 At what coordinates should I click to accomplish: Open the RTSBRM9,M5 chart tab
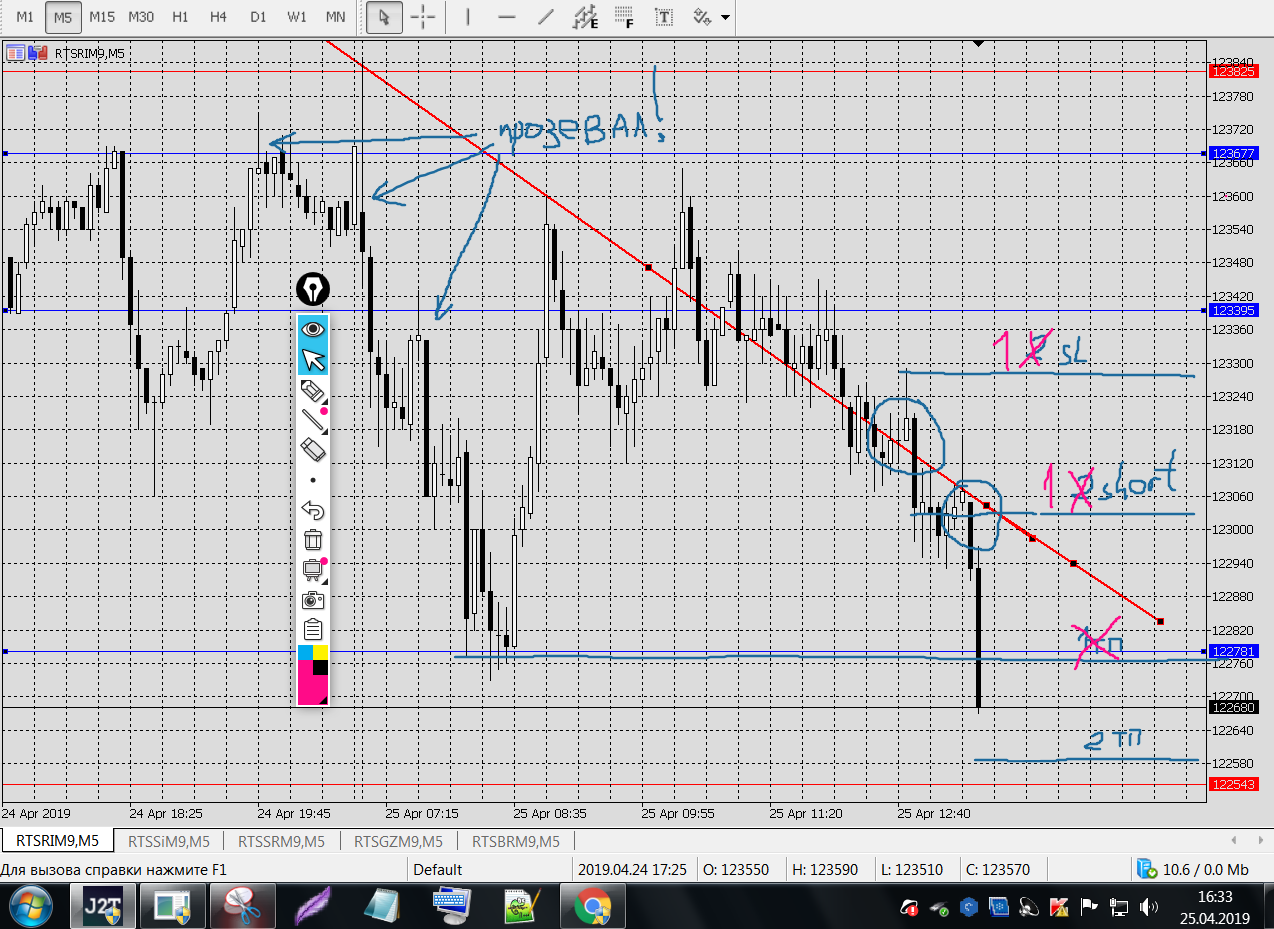(516, 841)
